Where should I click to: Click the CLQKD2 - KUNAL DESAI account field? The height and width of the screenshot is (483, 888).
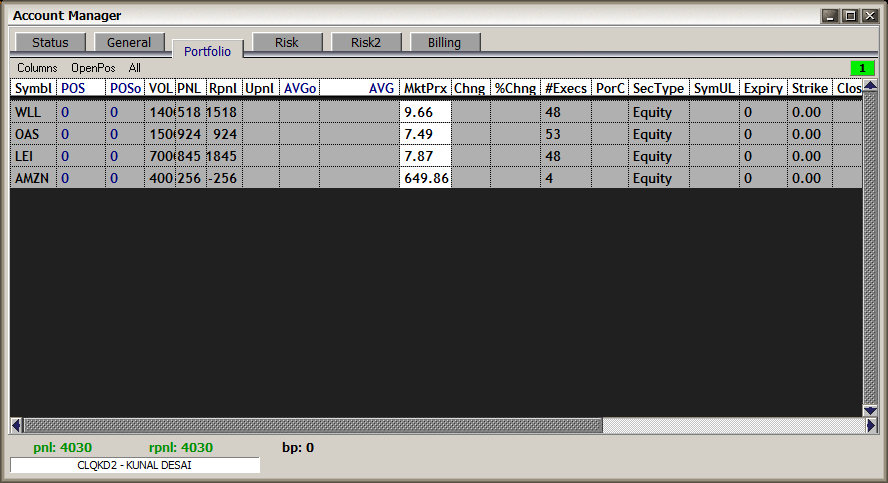[134, 465]
